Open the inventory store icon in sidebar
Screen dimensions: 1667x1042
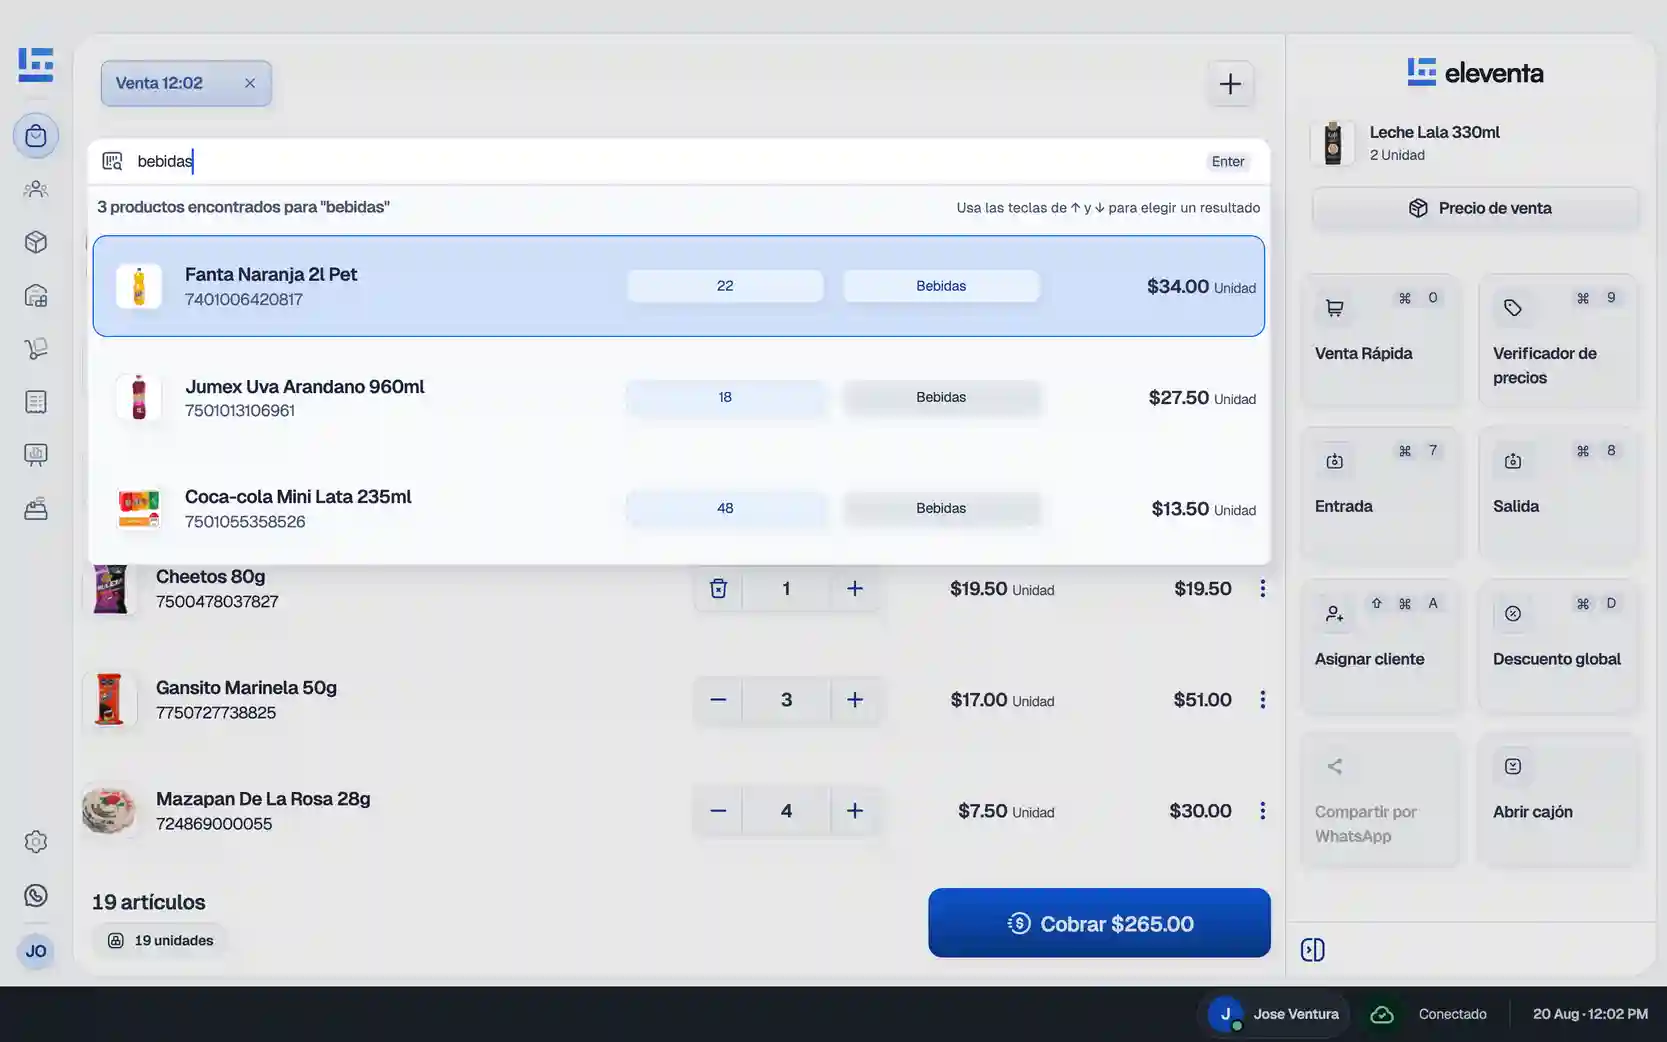36,296
